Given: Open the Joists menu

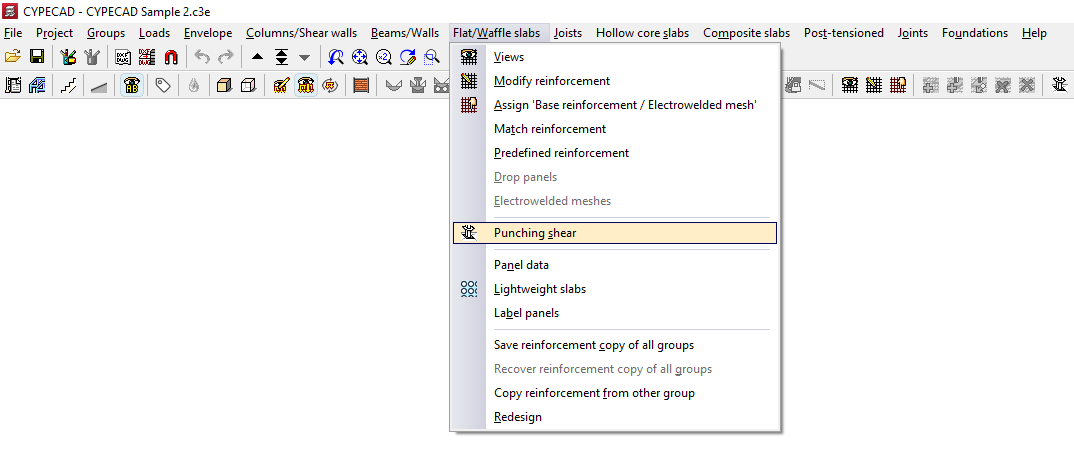Looking at the screenshot, I should (568, 33).
